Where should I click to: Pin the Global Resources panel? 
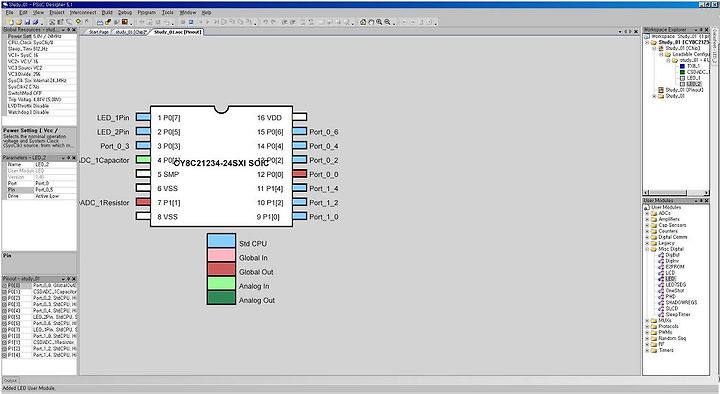click(x=68, y=29)
